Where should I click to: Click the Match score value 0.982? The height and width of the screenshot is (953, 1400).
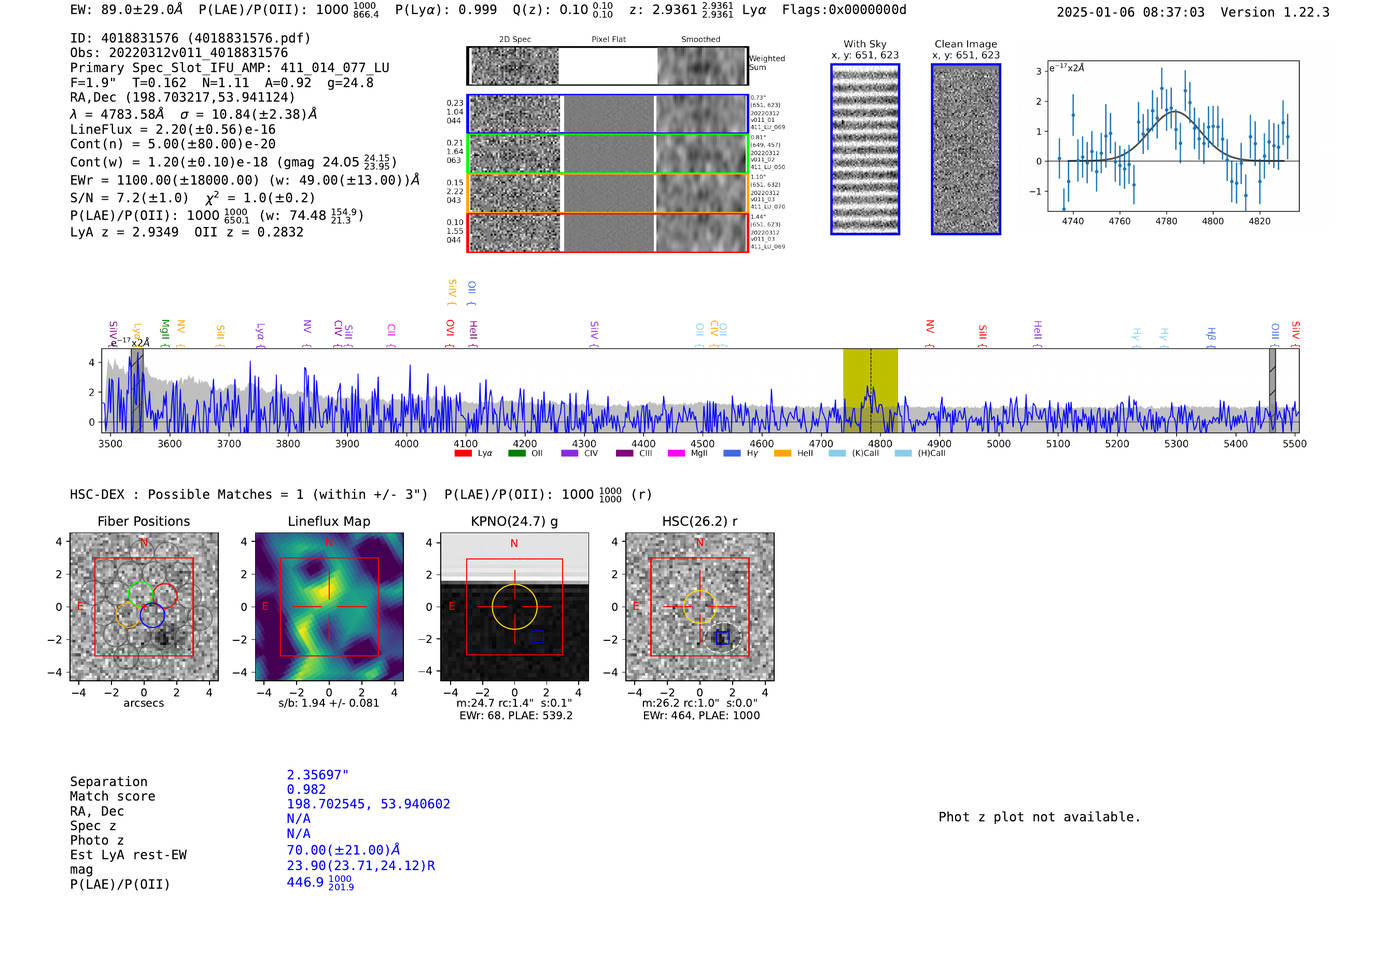point(306,790)
